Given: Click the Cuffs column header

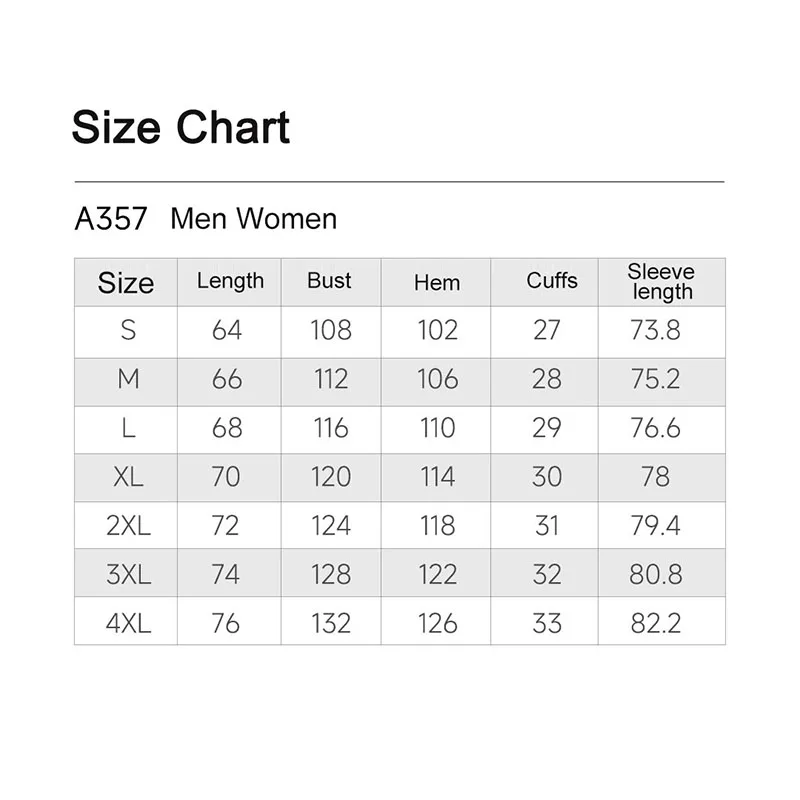Looking at the screenshot, I should [x=552, y=281].
